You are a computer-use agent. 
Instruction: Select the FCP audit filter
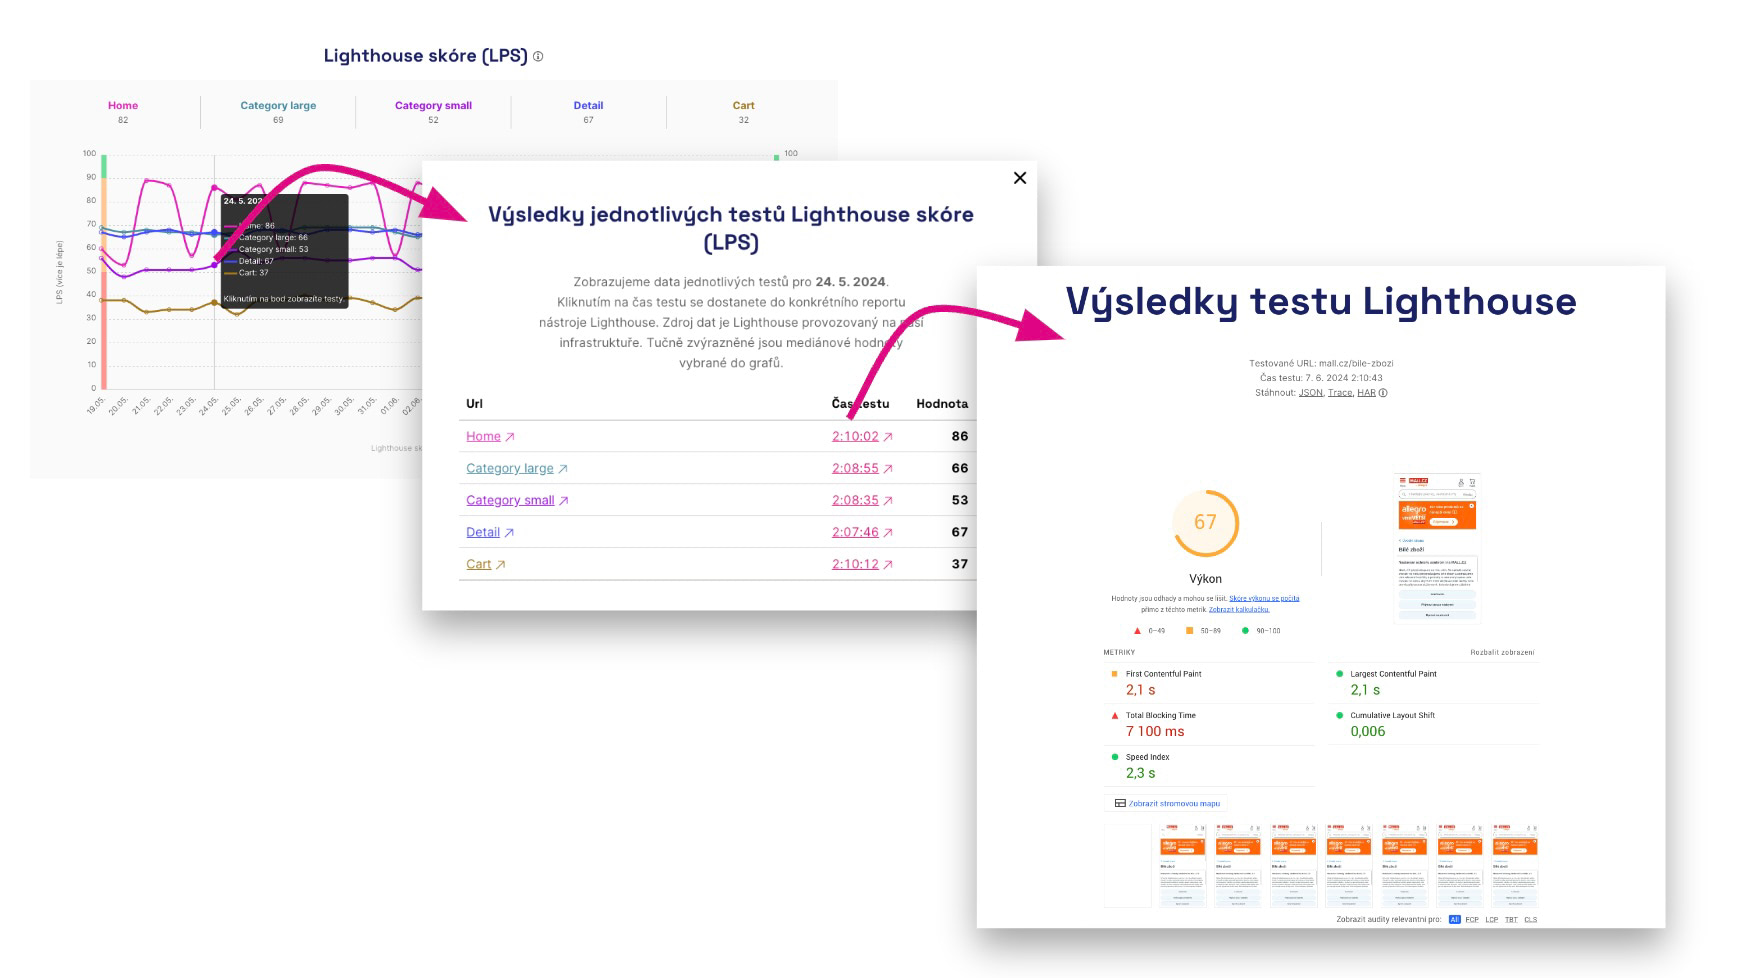1472,919
